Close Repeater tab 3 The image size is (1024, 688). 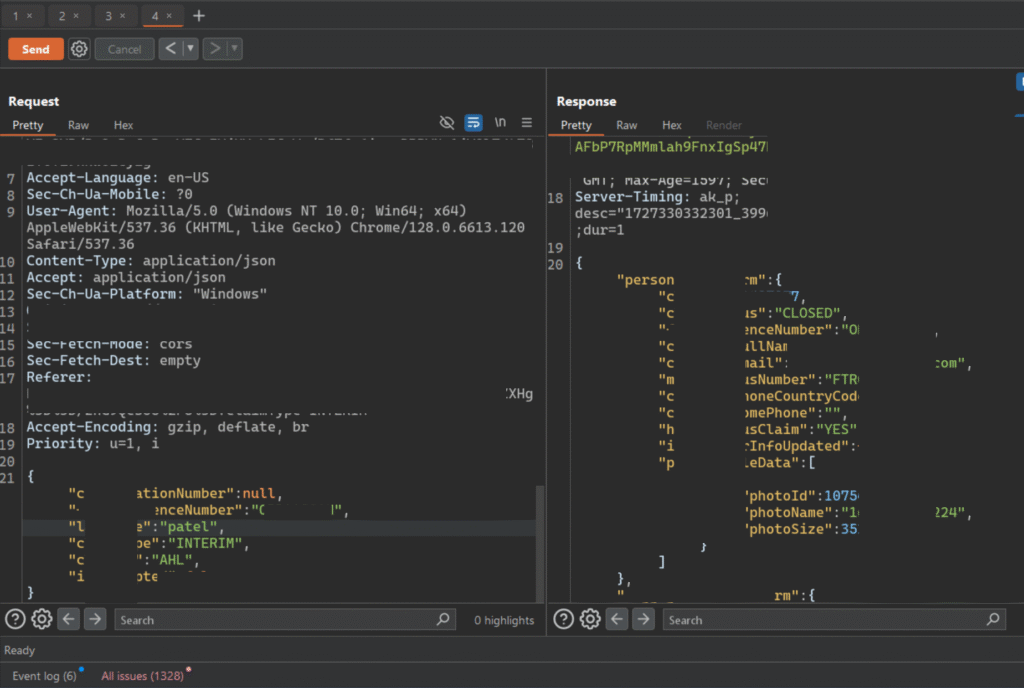123,16
